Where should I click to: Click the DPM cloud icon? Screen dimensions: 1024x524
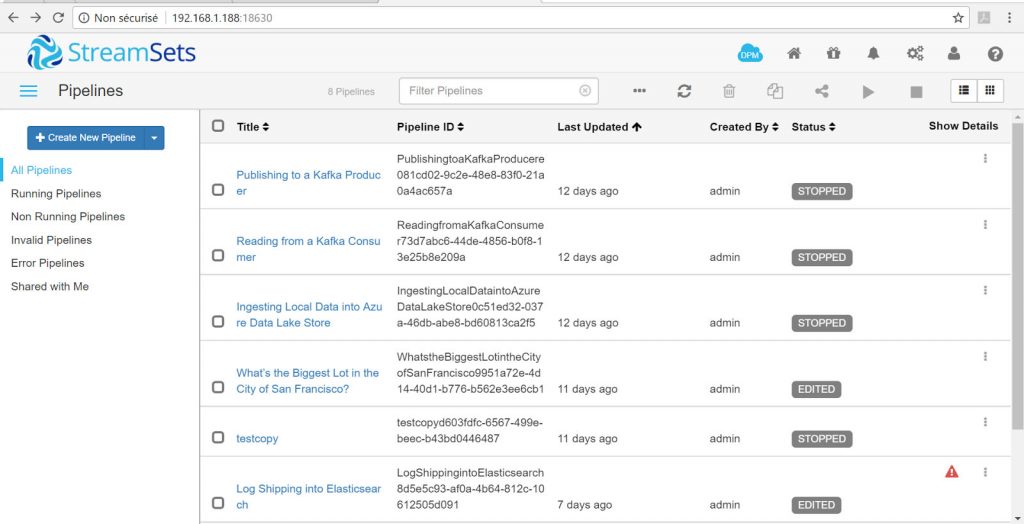(750, 53)
